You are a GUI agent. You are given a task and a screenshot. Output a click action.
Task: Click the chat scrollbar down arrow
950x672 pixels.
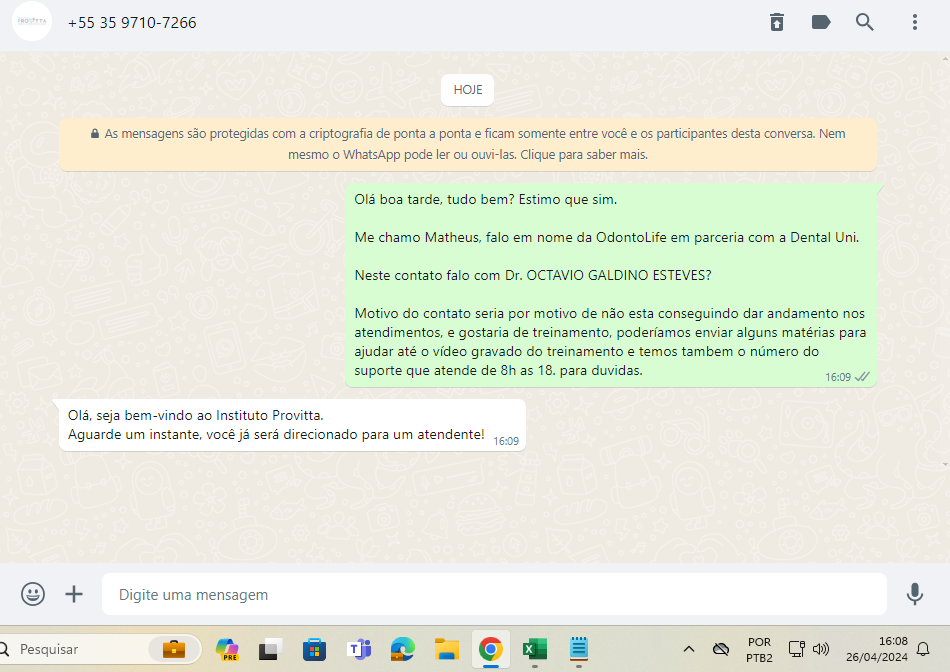(946, 464)
